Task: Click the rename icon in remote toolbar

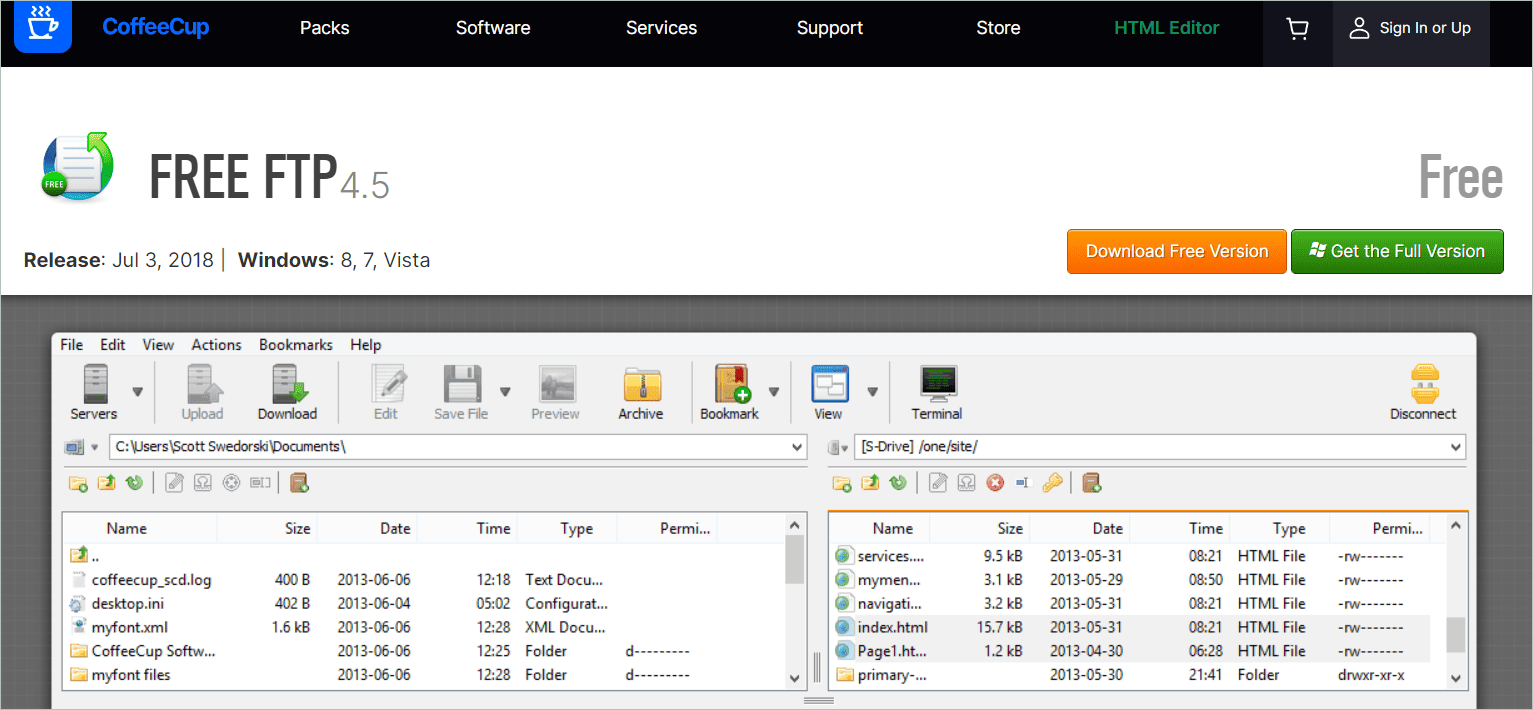Action: (x=1022, y=483)
